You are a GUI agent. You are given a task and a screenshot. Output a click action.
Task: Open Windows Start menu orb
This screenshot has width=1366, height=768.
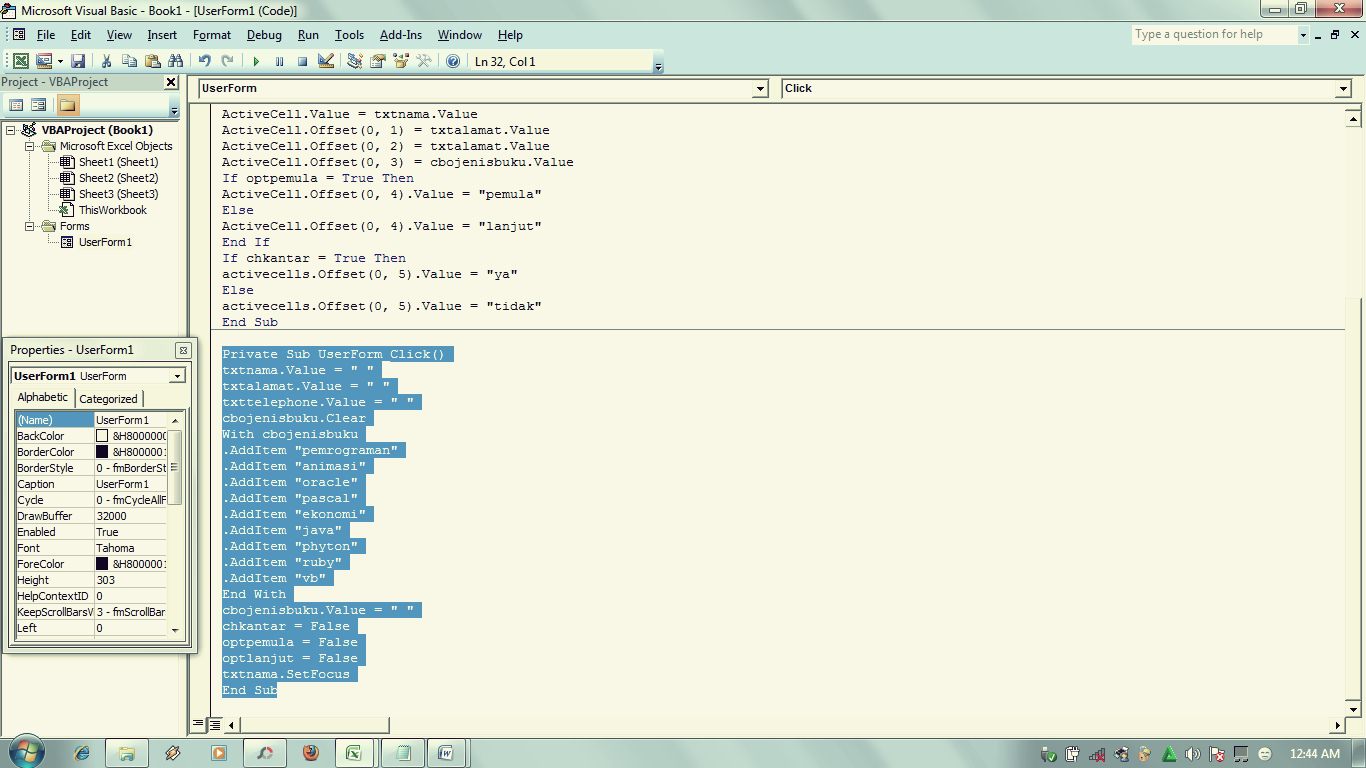pyautogui.click(x=26, y=751)
